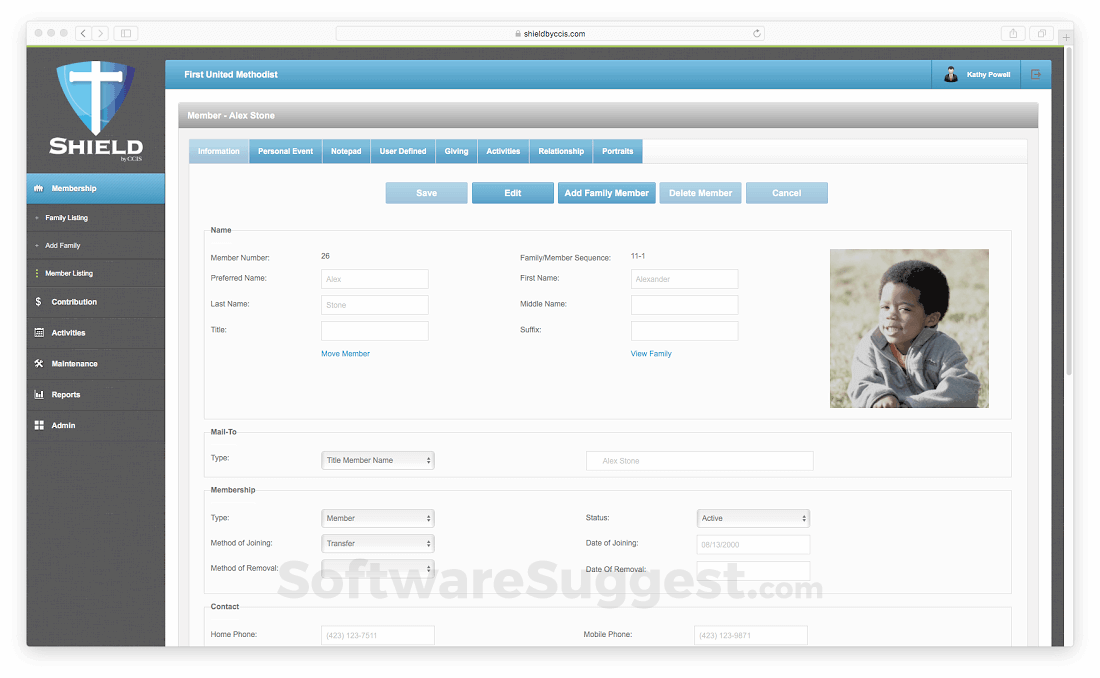
Task: Click Kathy Powell's profile avatar
Action: click(950, 73)
